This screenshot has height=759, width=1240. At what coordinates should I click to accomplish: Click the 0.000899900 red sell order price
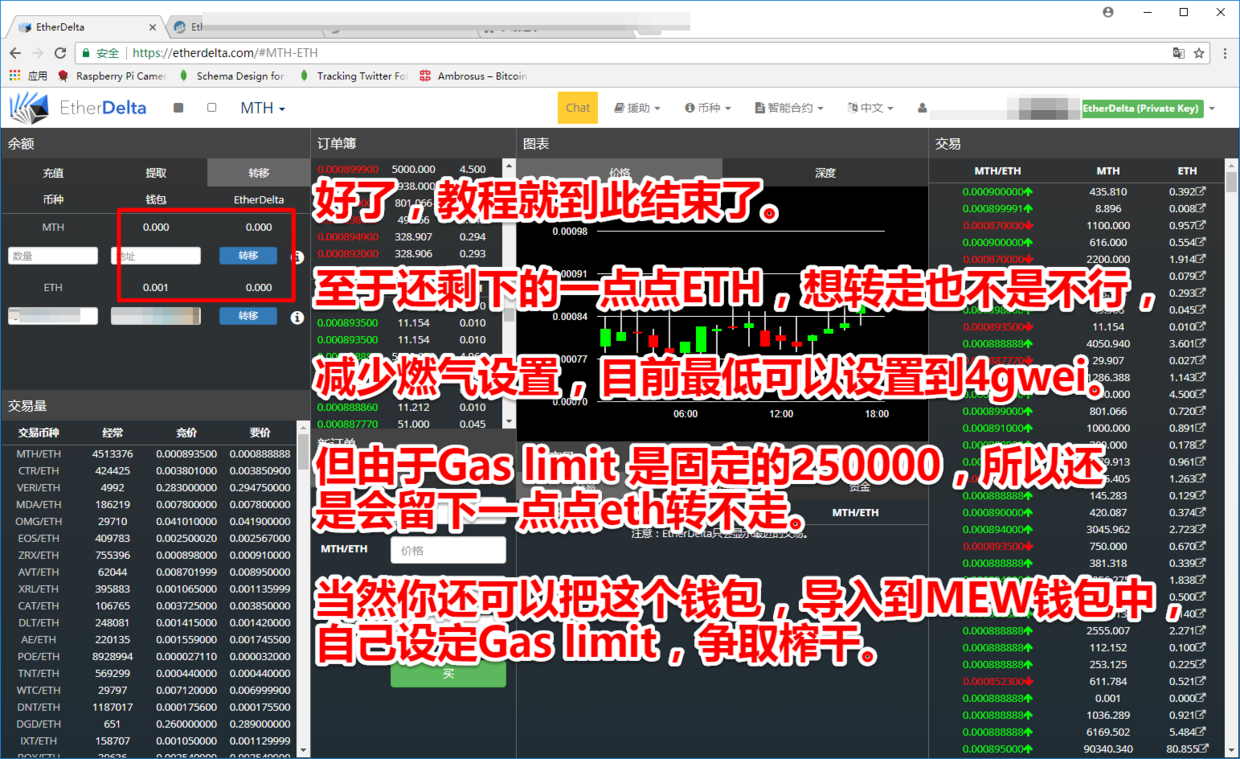(348, 169)
